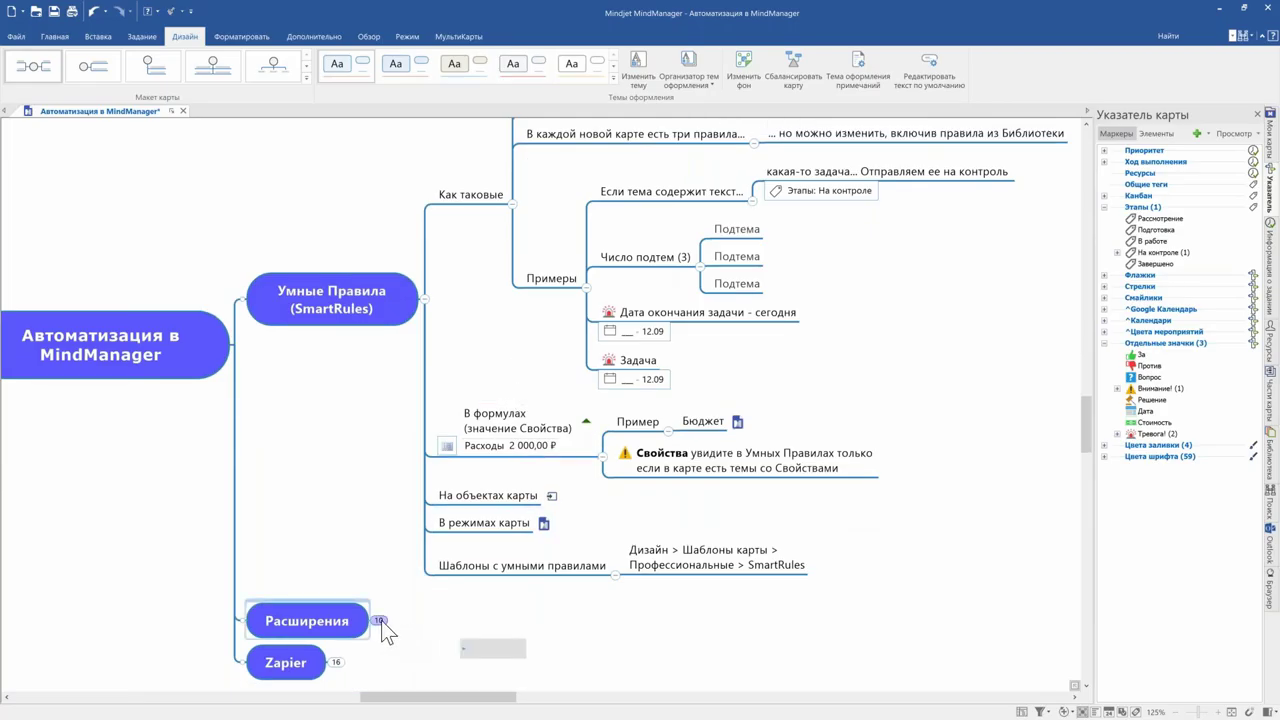Screen dimensions: 1280x720
Task: Click the Open file icon in quick access toolbar
Action: point(36,12)
